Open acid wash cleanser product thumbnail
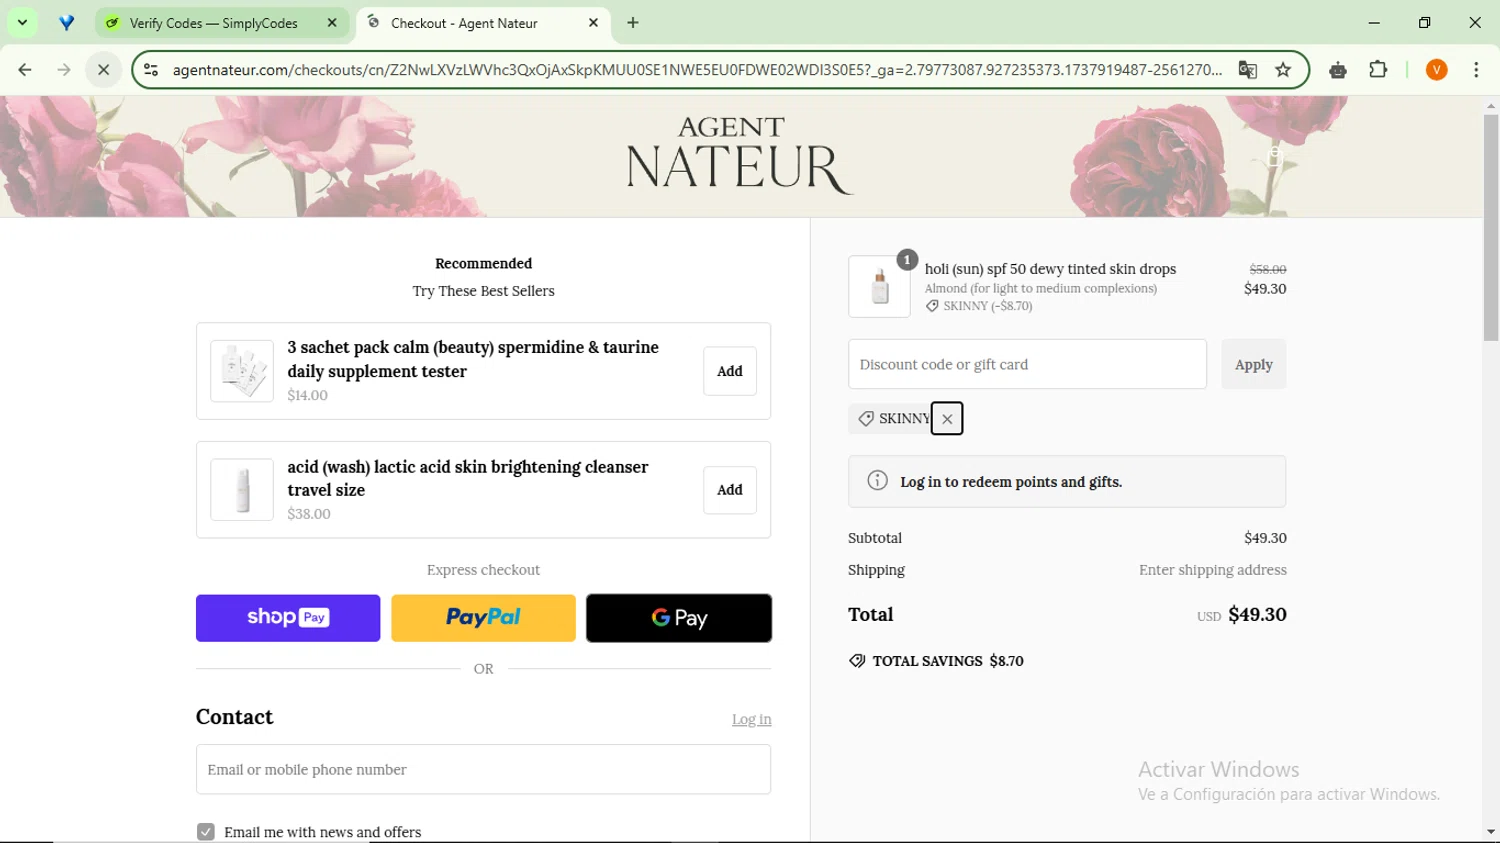This screenshot has width=1500, height=843. pyautogui.click(x=242, y=490)
